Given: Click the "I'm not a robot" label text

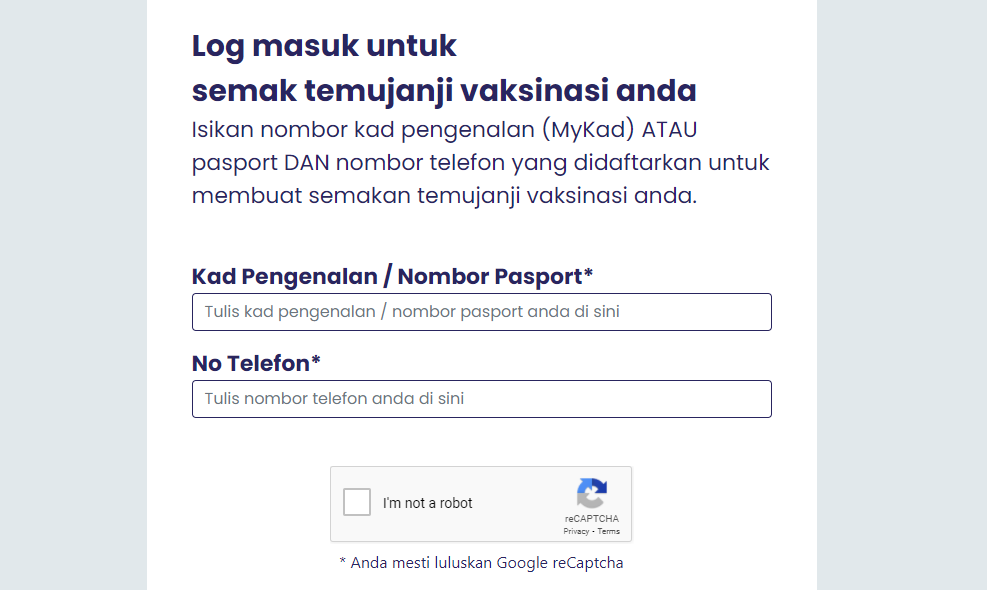Looking at the screenshot, I should 427,503.
